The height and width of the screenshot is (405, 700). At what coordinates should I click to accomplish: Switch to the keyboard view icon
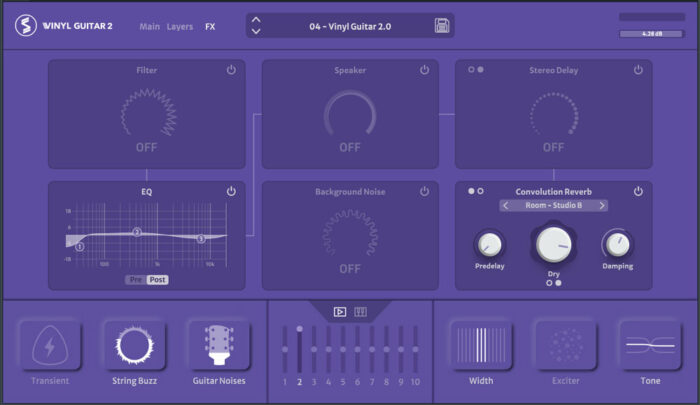coord(360,312)
